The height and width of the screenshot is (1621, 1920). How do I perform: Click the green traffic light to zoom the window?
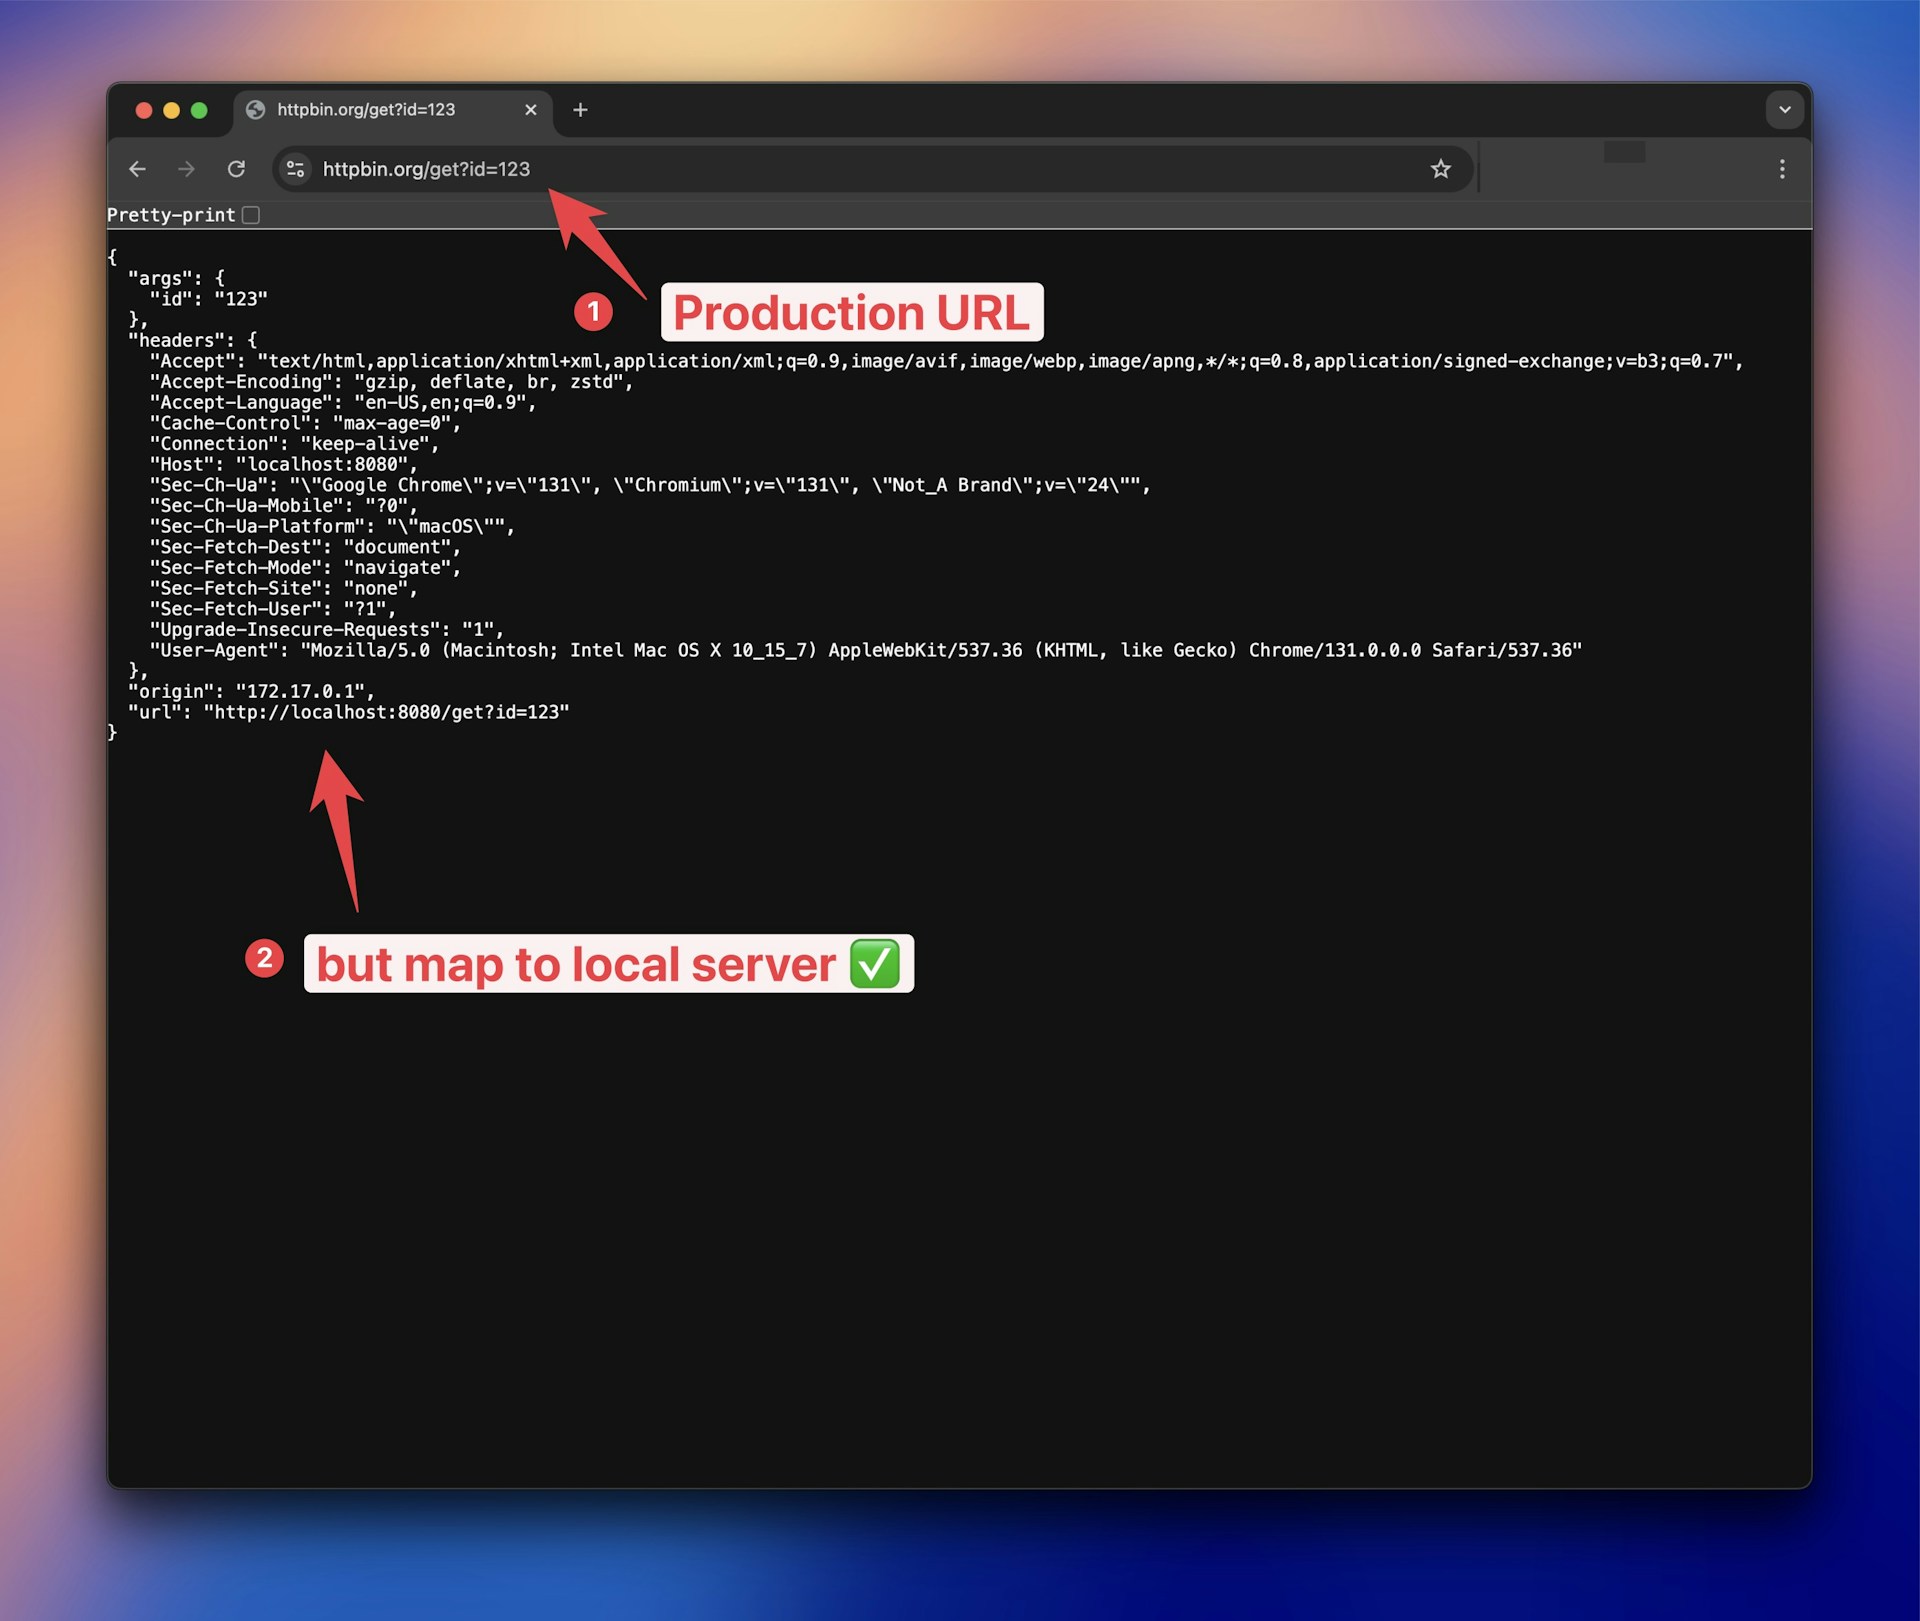point(201,110)
